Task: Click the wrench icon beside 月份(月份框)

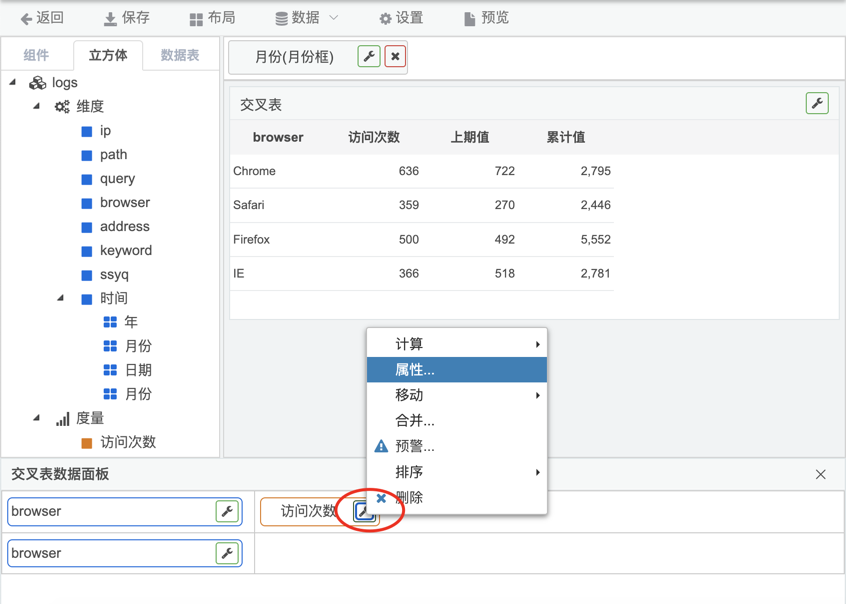Action: pos(369,57)
